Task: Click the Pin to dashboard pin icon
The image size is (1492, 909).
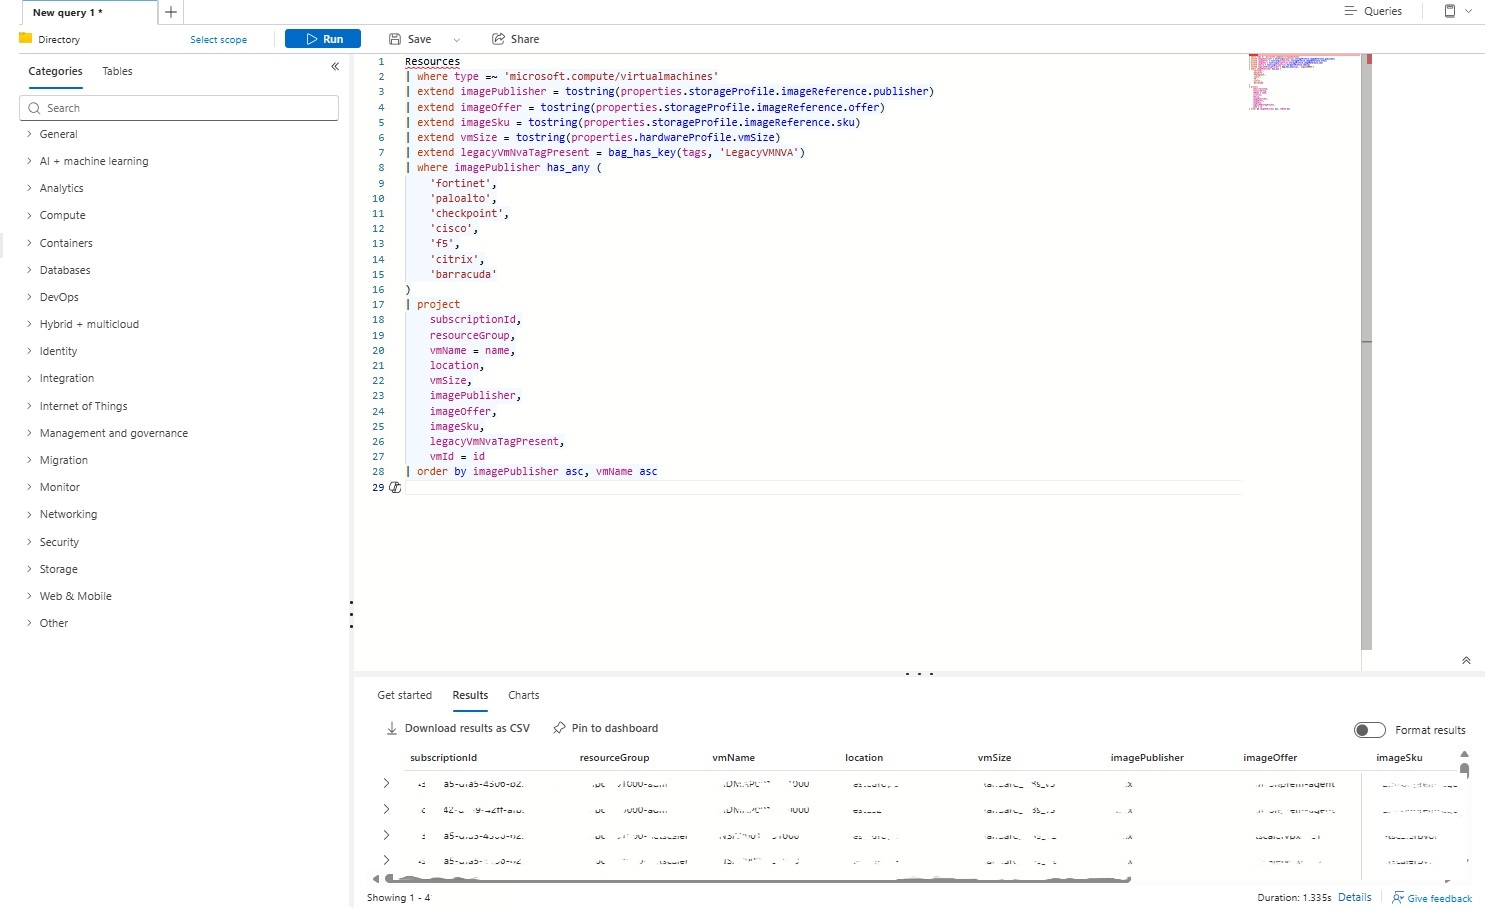Action: (x=559, y=728)
